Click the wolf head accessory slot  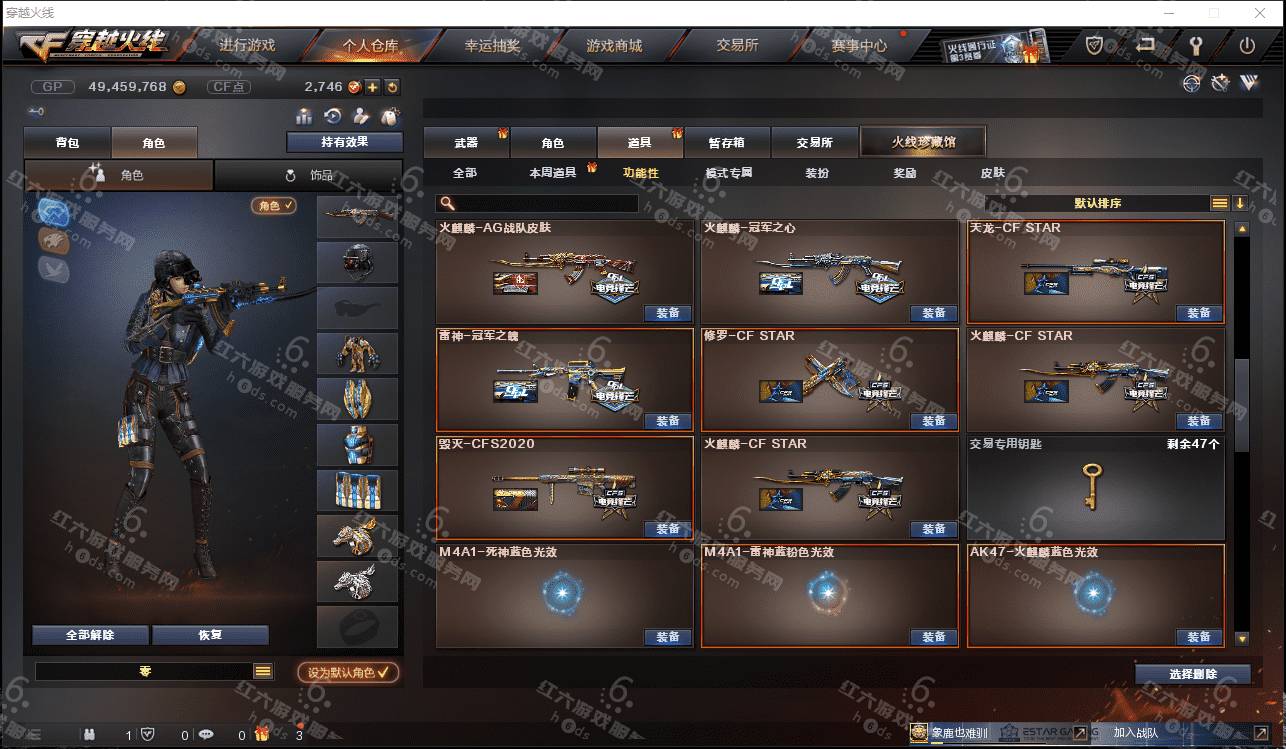[x=358, y=581]
